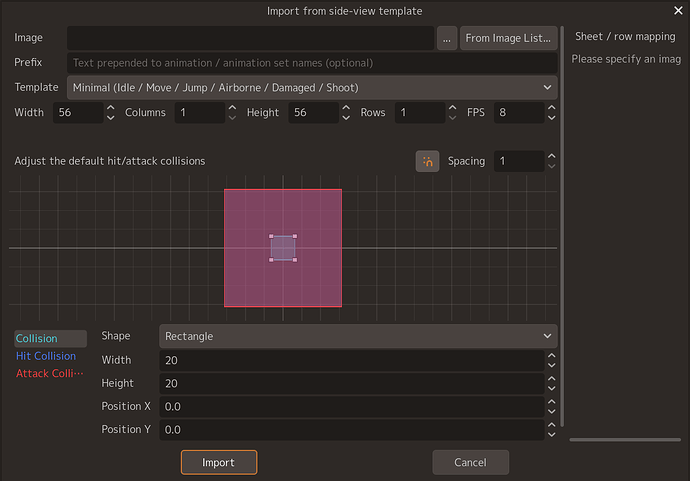Select the Collision tab
The image size is (690, 481).
click(x=50, y=338)
